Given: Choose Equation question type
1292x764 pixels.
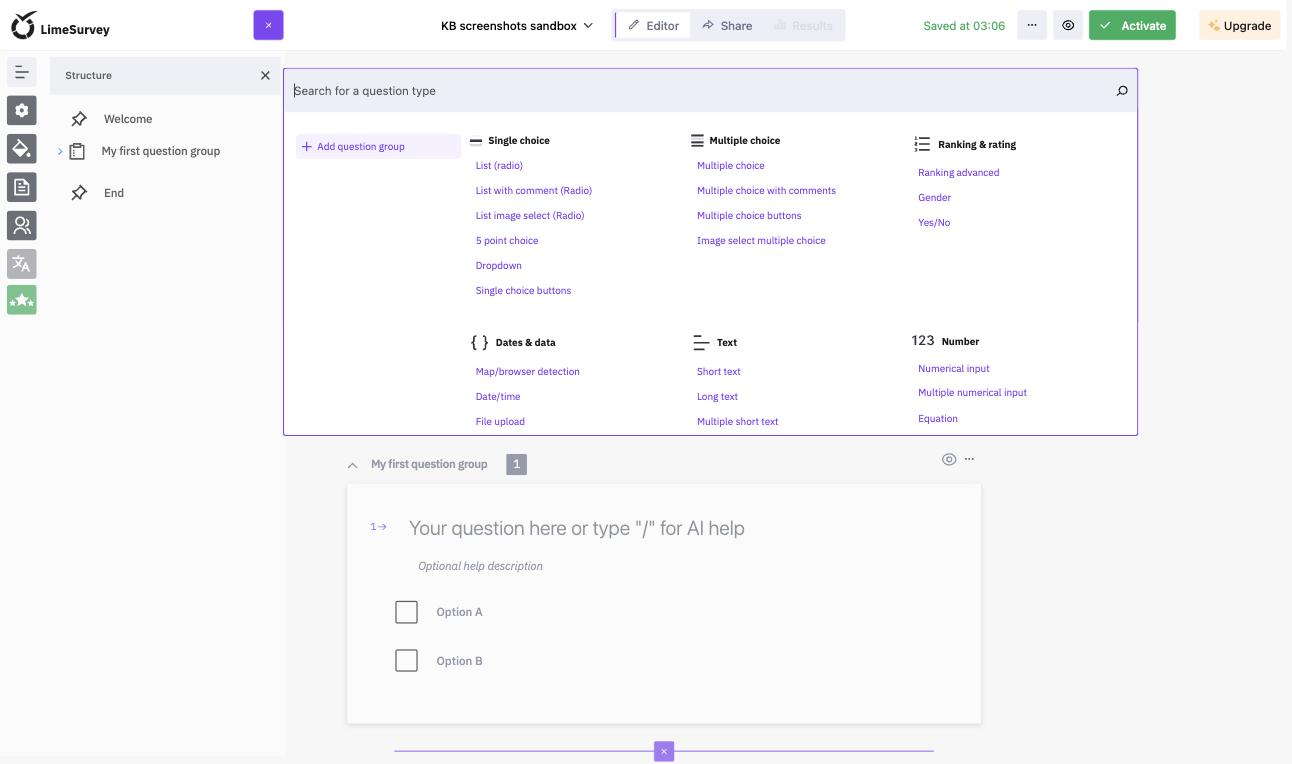Looking at the screenshot, I should click(938, 419).
